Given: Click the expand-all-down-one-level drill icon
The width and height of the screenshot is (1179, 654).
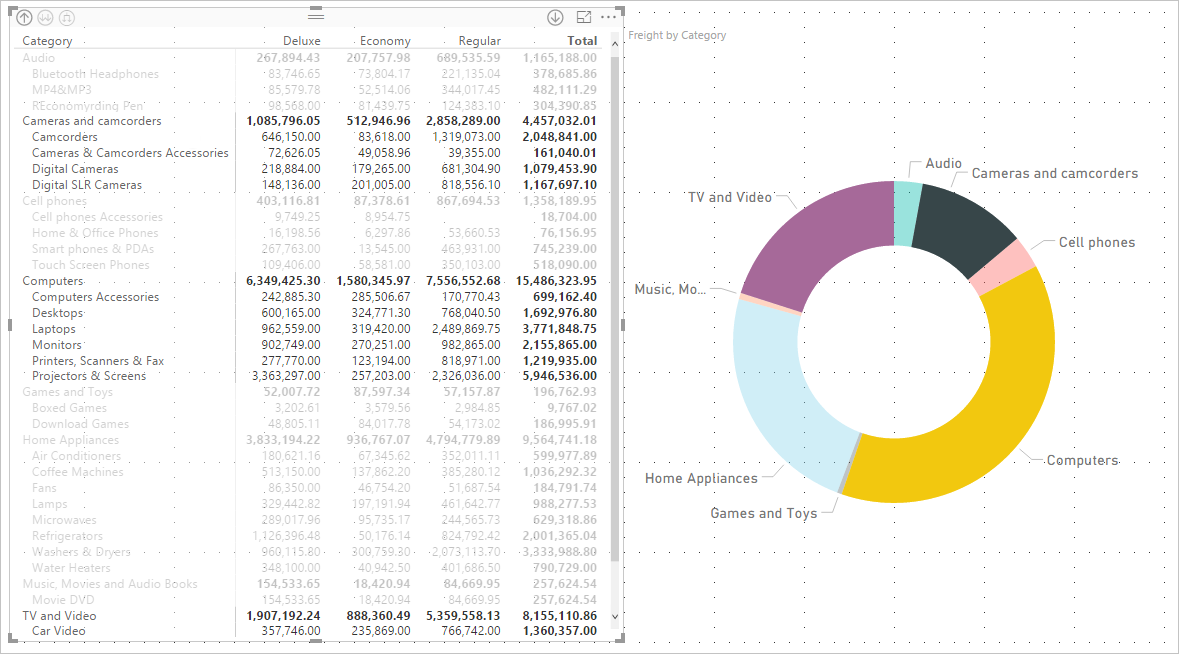Looking at the screenshot, I should tap(66, 17).
